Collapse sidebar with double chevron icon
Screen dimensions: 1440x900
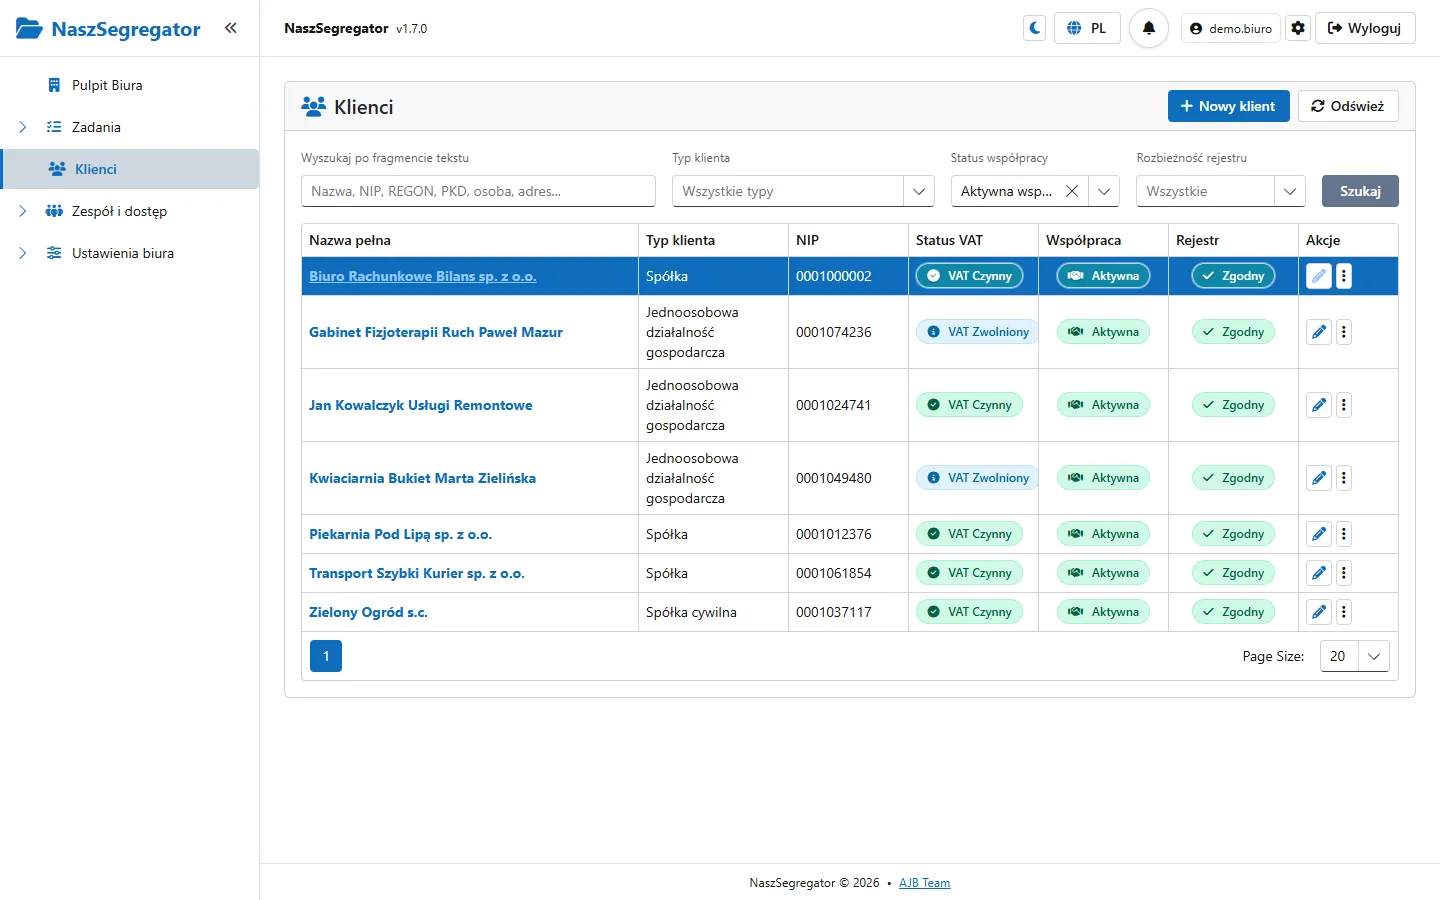231,28
